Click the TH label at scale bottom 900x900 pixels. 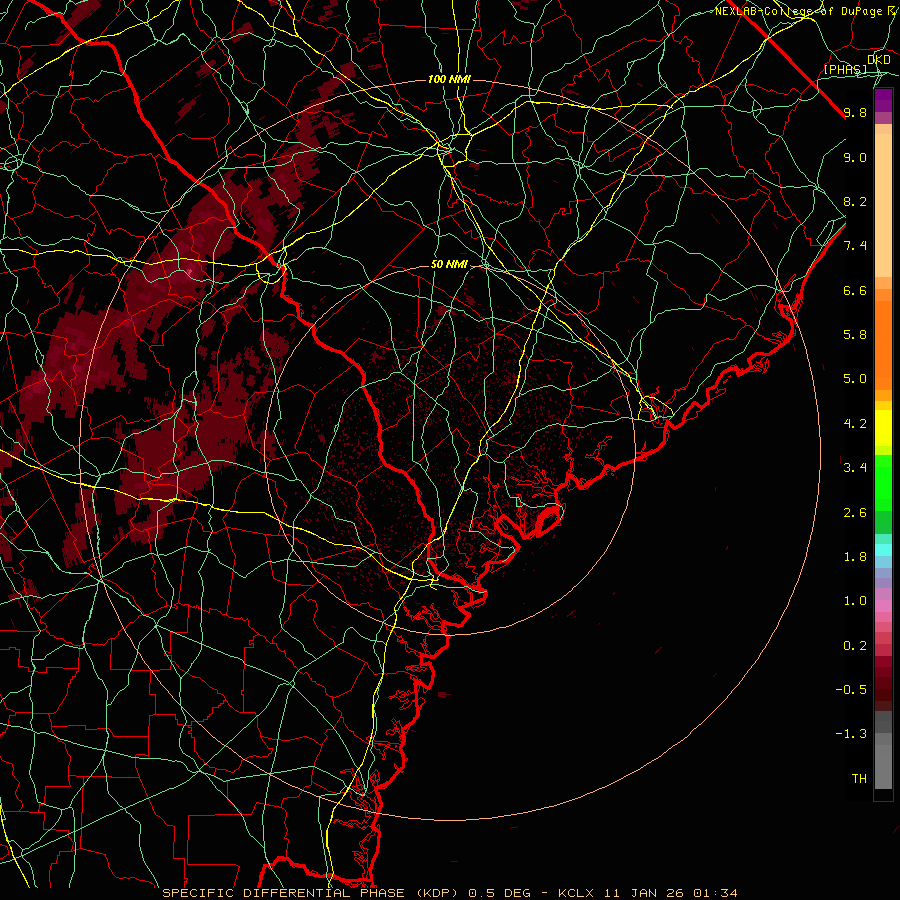point(859,779)
